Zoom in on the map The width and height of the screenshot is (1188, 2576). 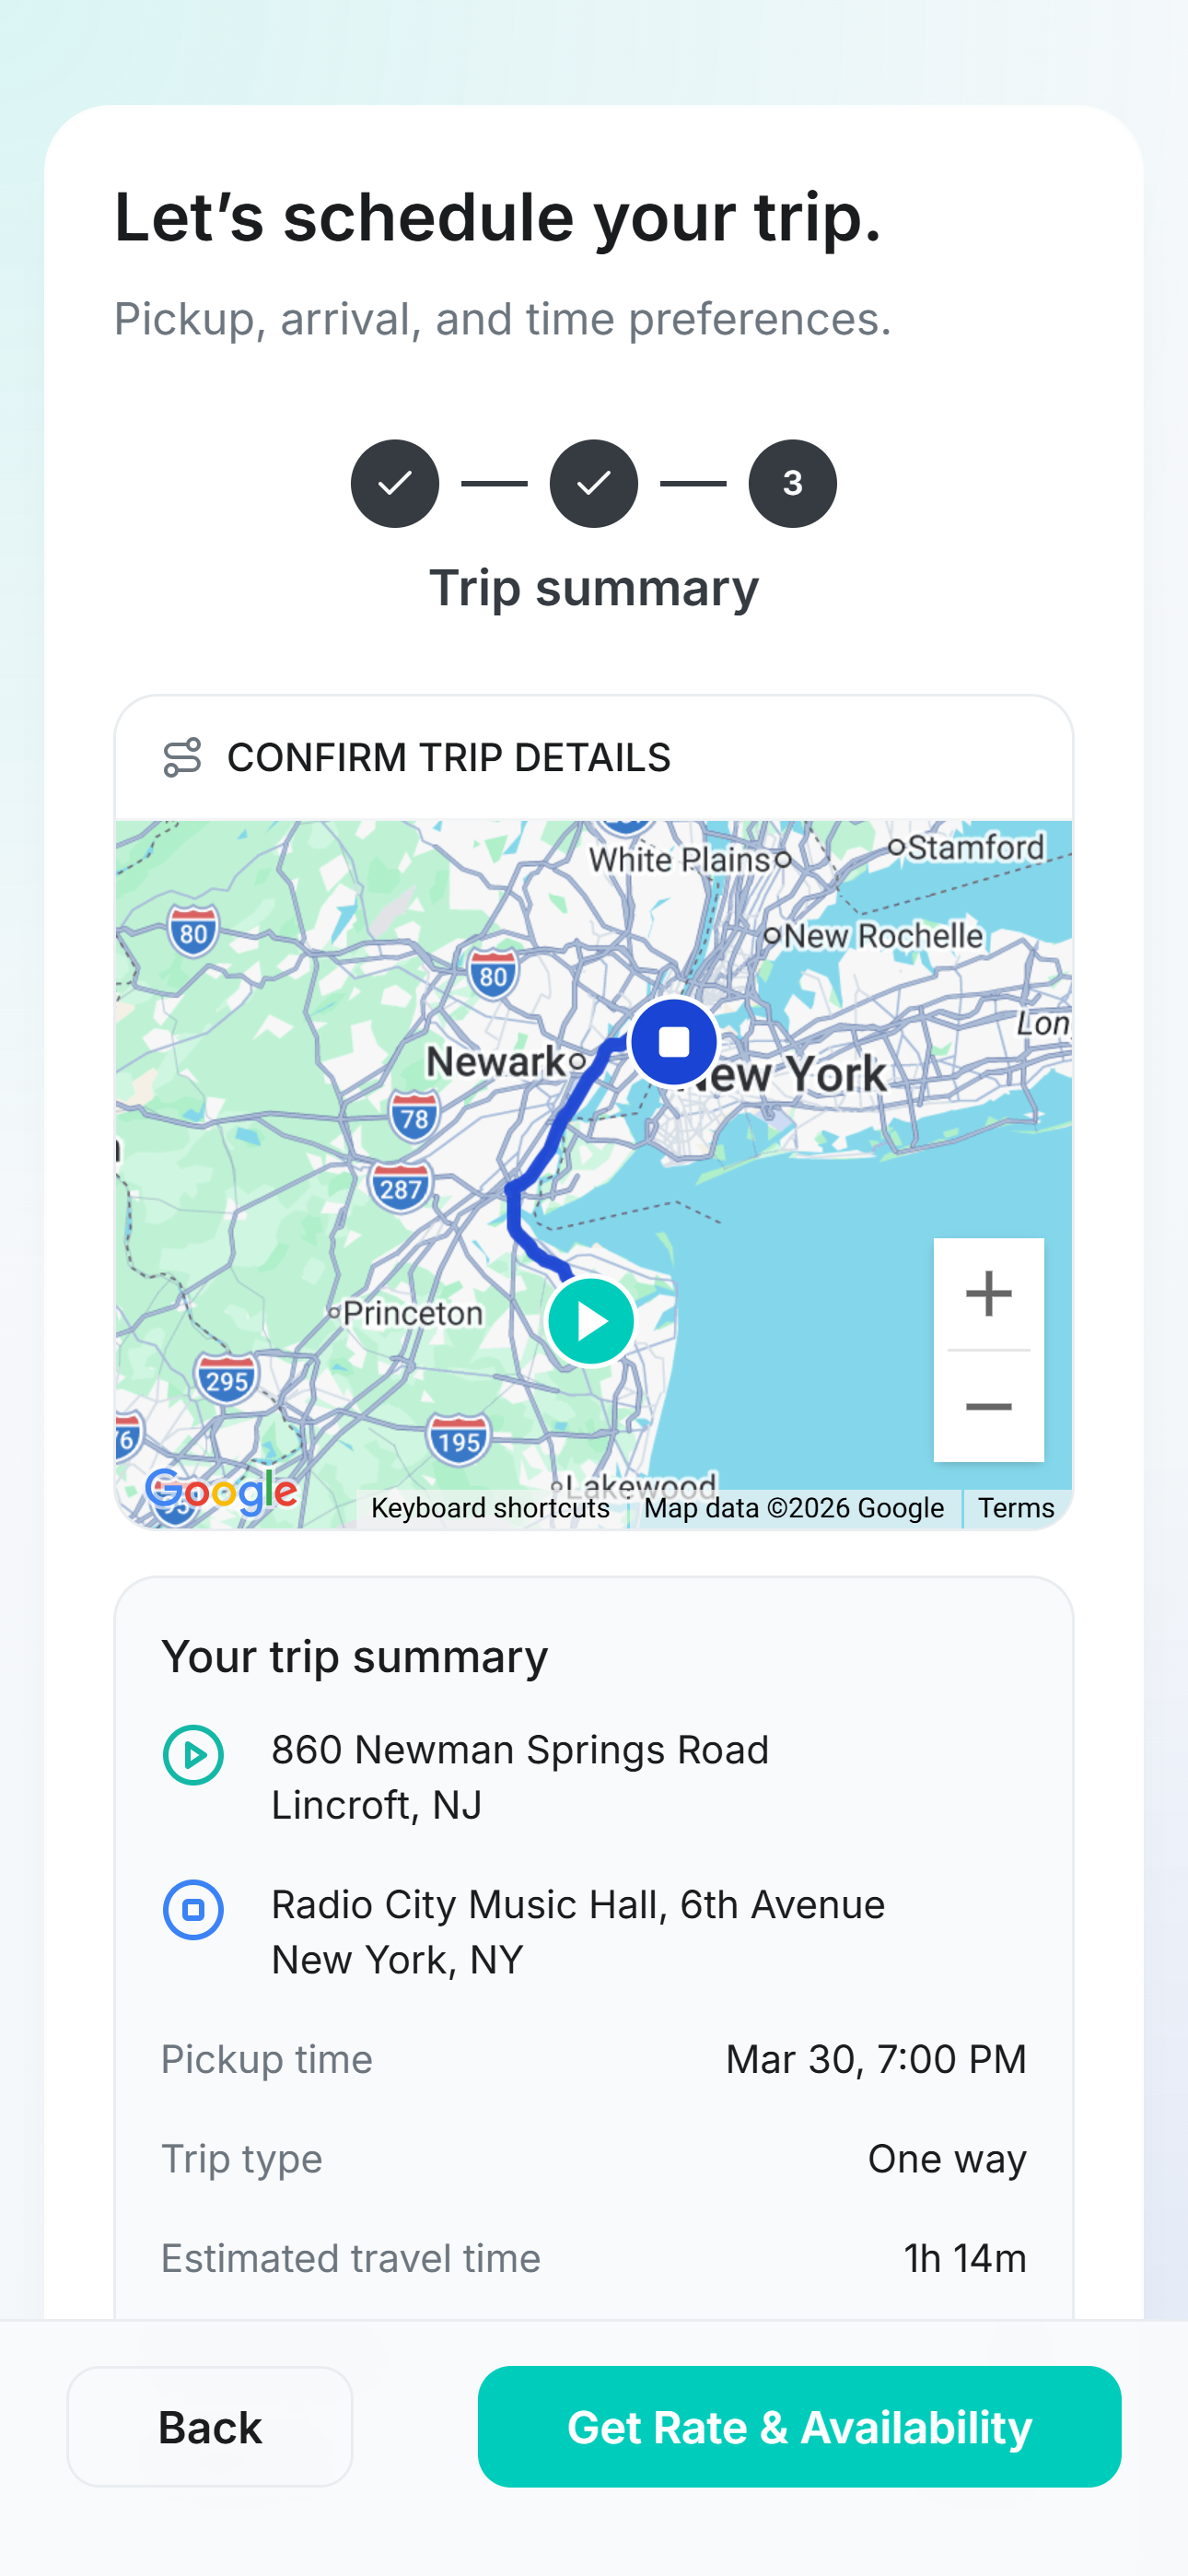(x=988, y=1293)
